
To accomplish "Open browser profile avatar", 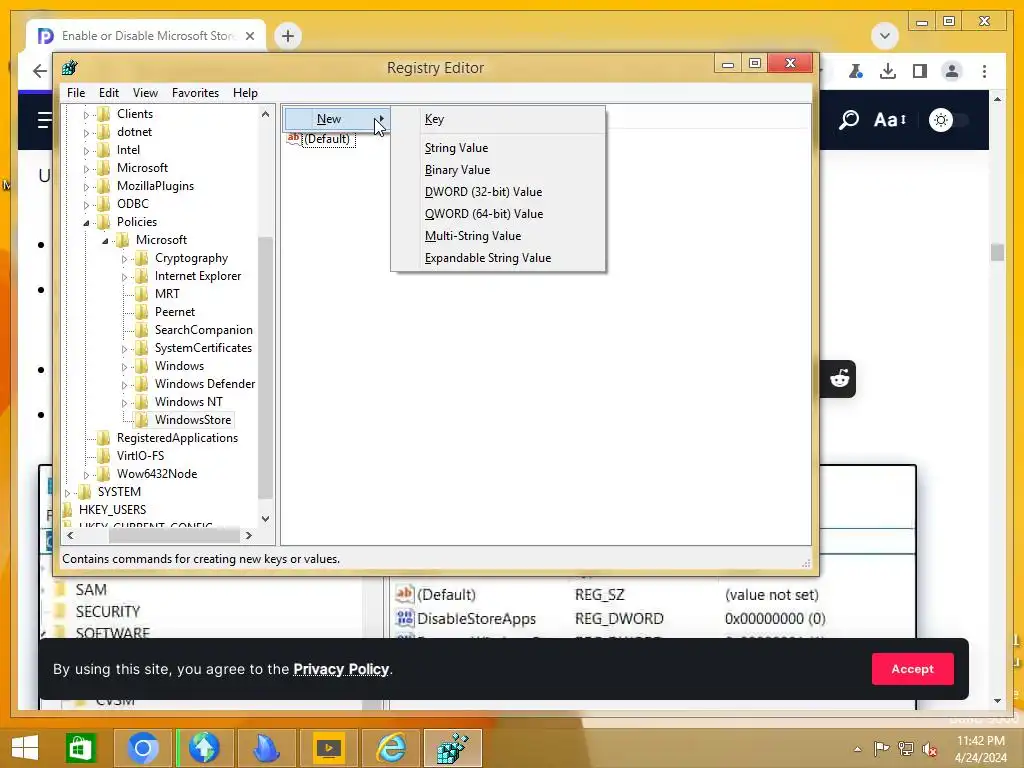I will (952, 71).
